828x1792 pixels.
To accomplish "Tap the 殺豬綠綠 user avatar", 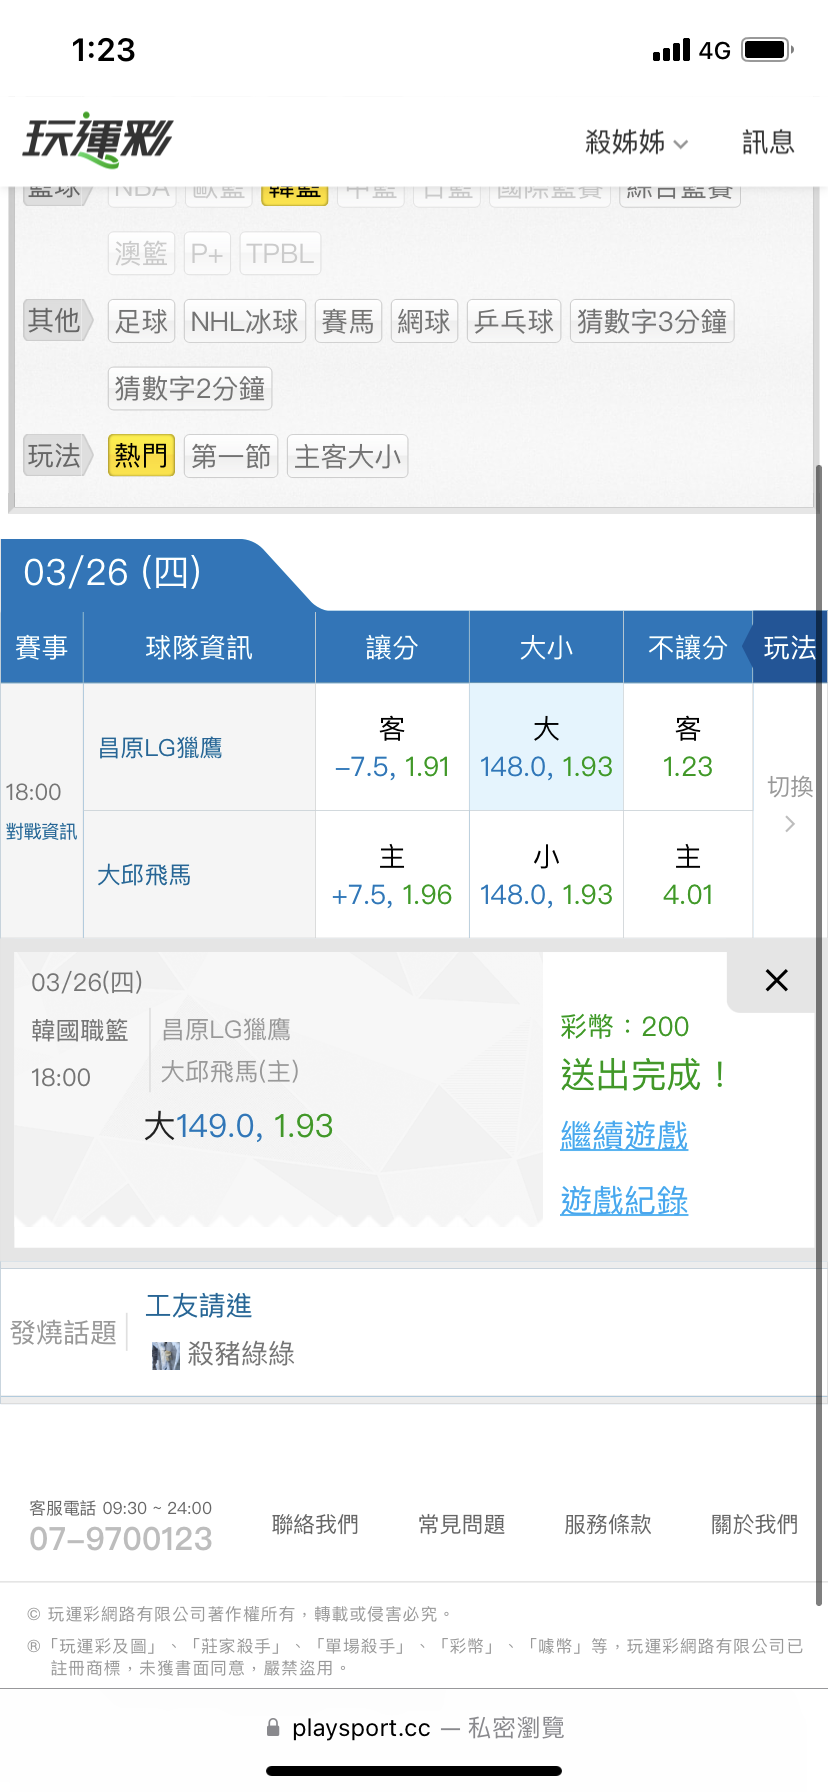I will [x=165, y=1355].
